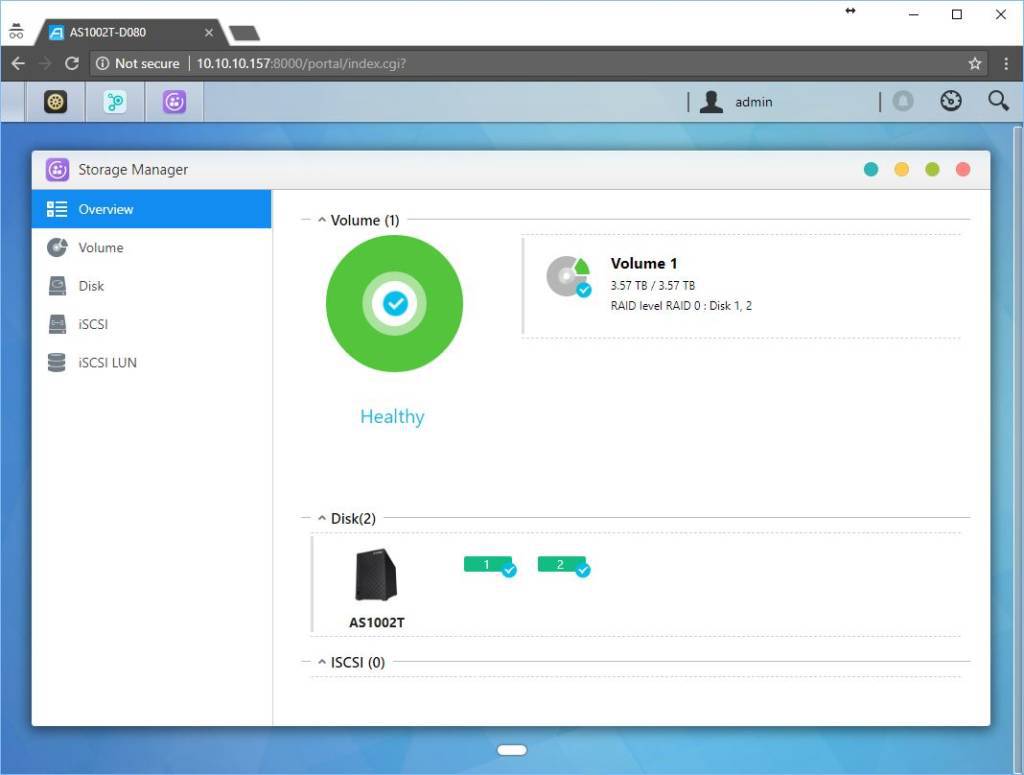Select iSCSI in the sidebar

coord(152,324)
